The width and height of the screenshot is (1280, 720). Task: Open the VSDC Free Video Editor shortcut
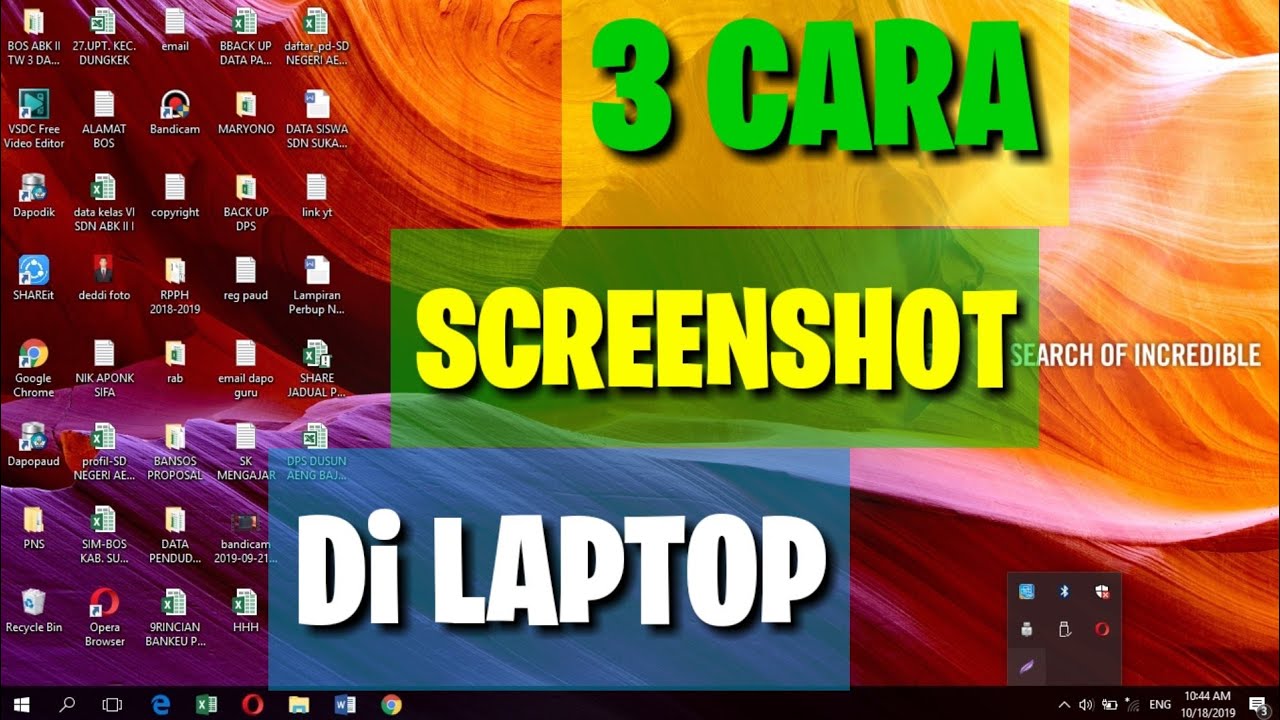(x=34, y=119)
